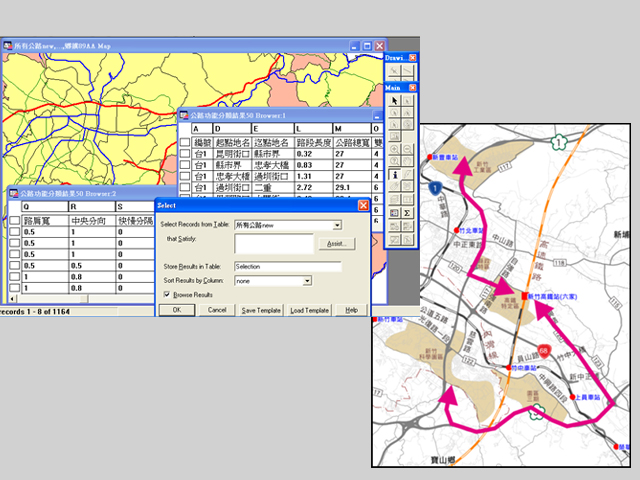The height and width of the screenshot is (480, 640).
Task: Close the Select dialog with its X
Action: coord(363,205)
